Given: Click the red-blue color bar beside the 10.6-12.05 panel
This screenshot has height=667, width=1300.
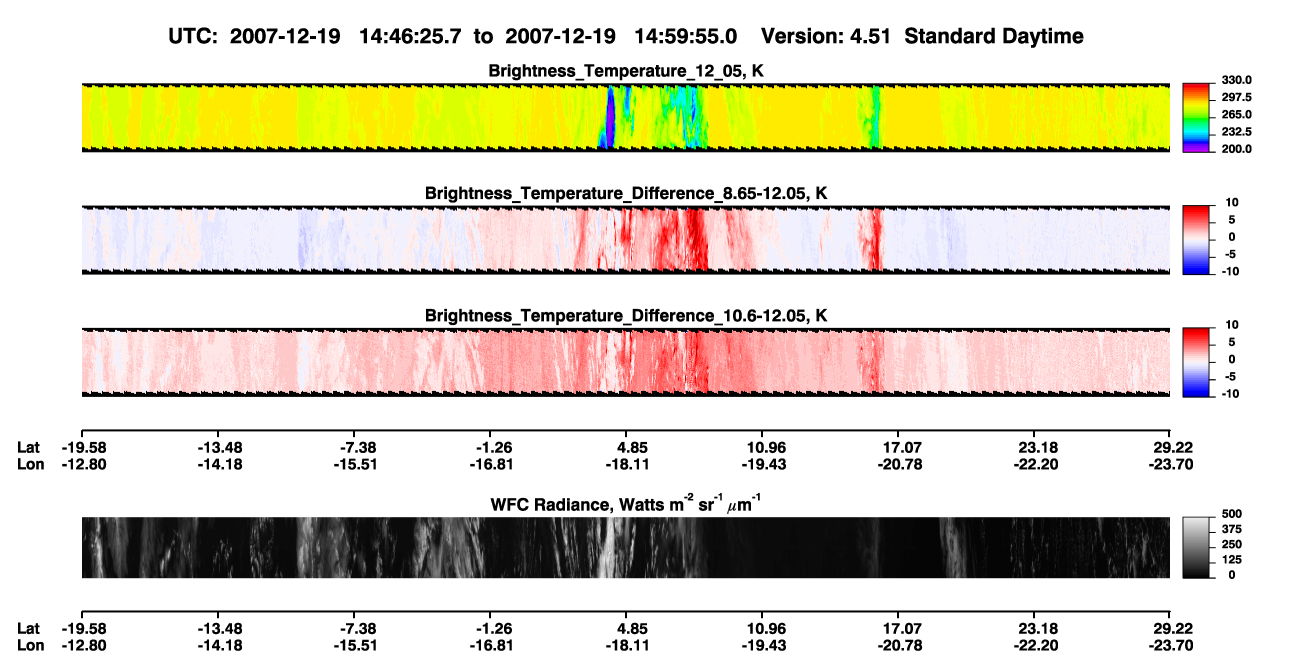Looking at the screenshot, I should [1196, 360].
